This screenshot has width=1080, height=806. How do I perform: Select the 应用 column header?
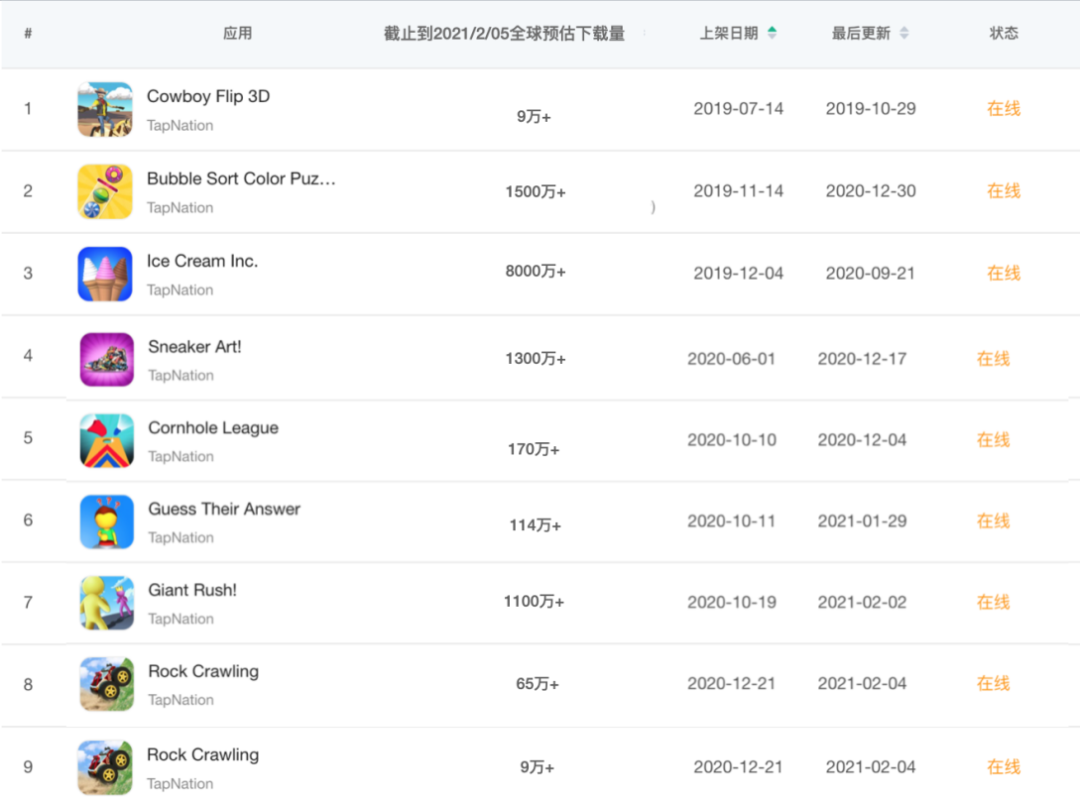click(239, 32)
